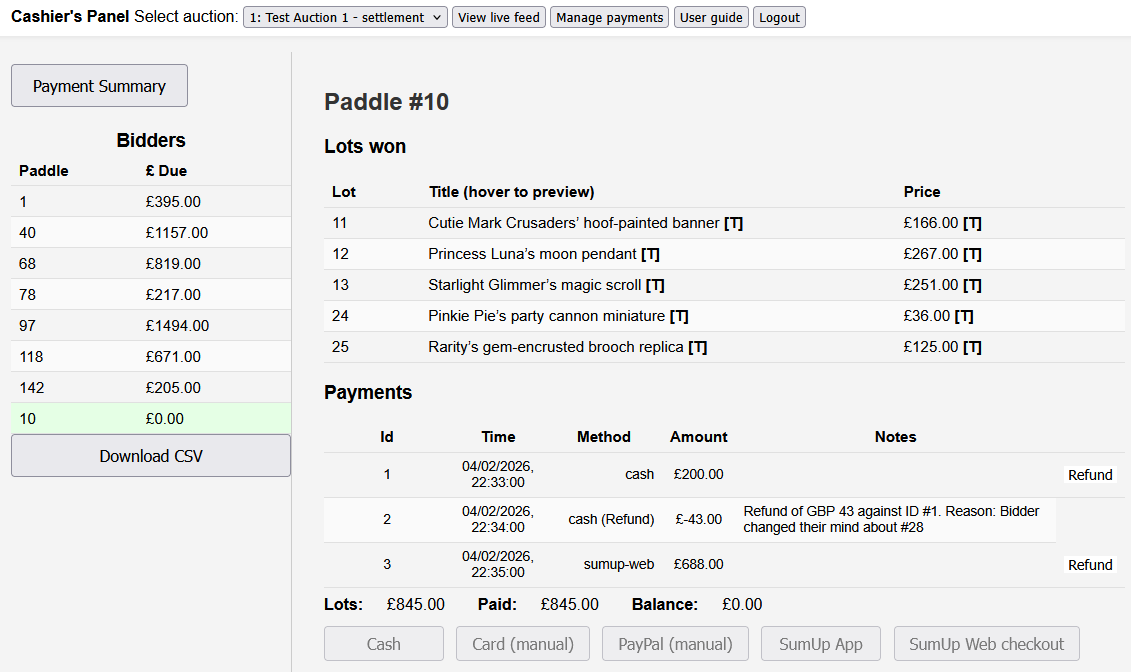The image size is (1131, 672).
Task: Launch SumUp Web checkout
Action: click(987, 644)
